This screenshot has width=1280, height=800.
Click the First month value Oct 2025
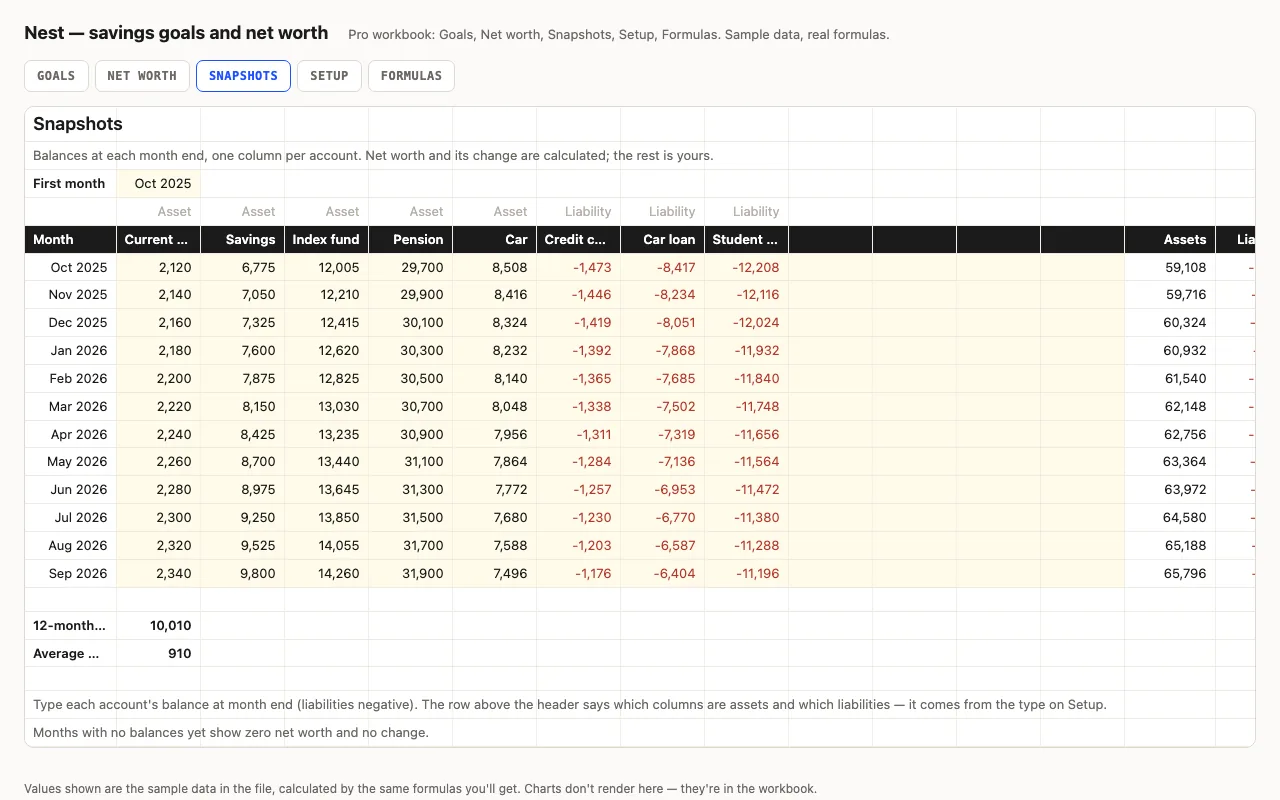click(x=159, y=184)
